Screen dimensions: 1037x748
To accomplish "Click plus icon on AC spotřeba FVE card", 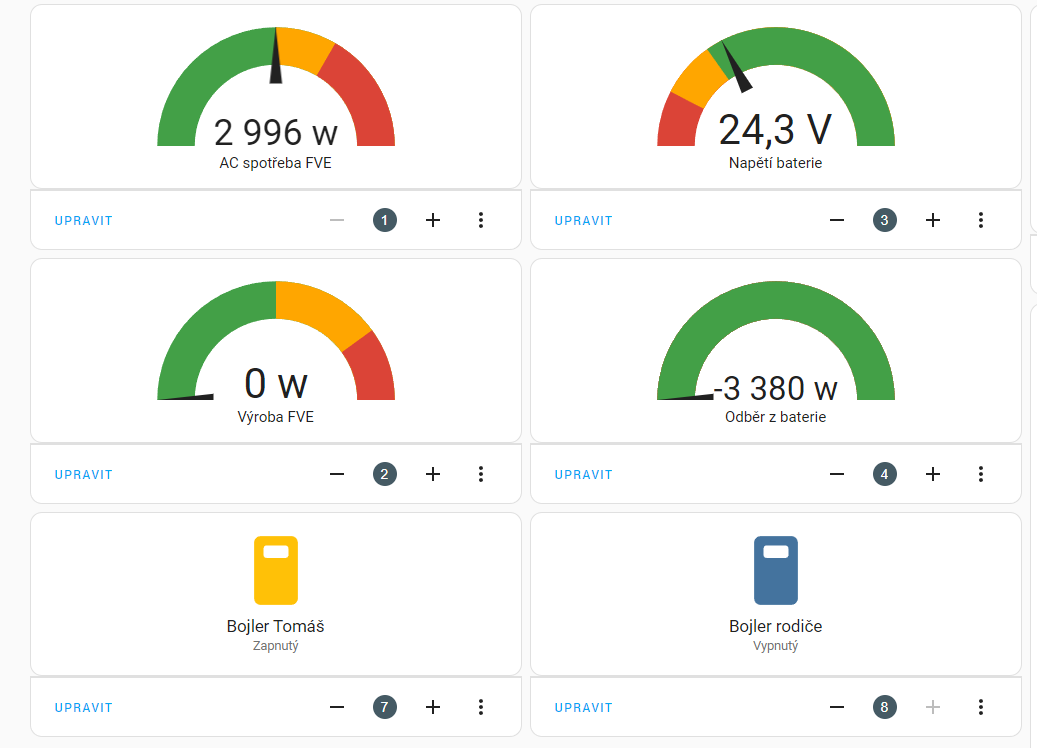I will pyautogui.click(x=433, y=220).
